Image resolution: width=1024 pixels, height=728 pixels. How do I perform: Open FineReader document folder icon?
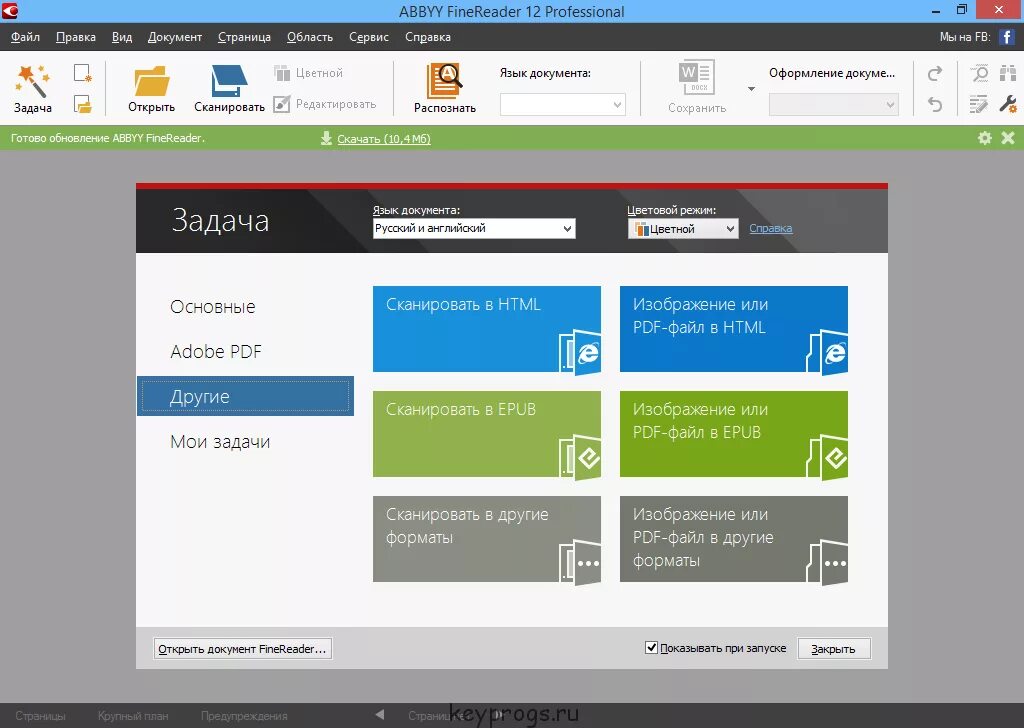(82, 104)
